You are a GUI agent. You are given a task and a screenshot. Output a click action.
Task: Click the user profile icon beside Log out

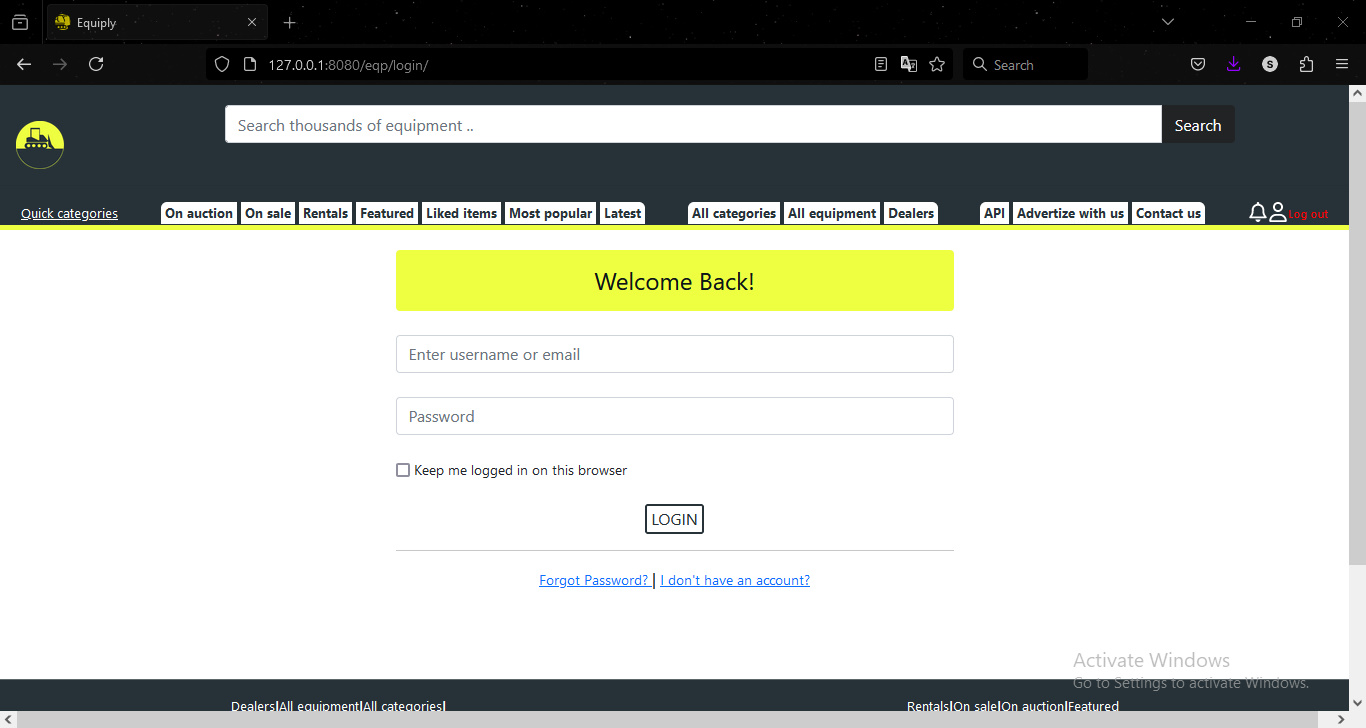pos(1277,211)
